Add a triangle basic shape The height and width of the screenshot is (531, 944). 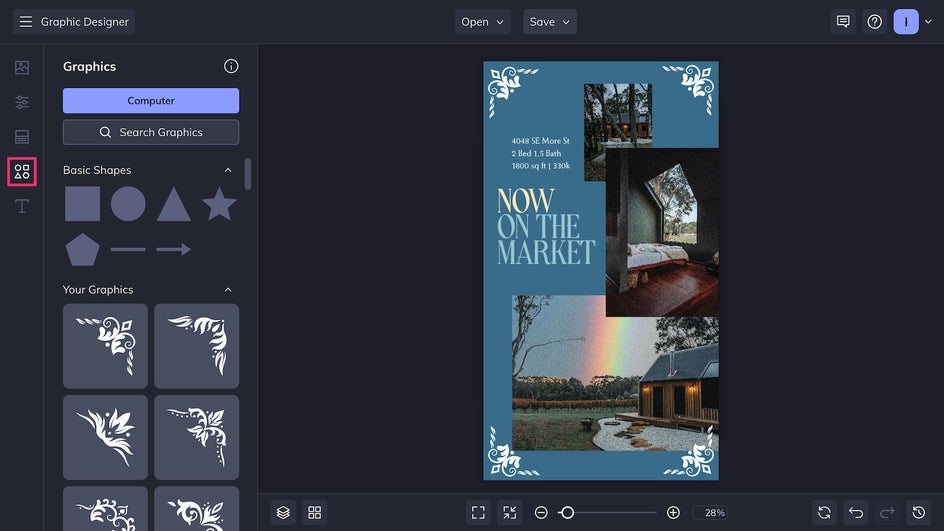tap(174, 204)
